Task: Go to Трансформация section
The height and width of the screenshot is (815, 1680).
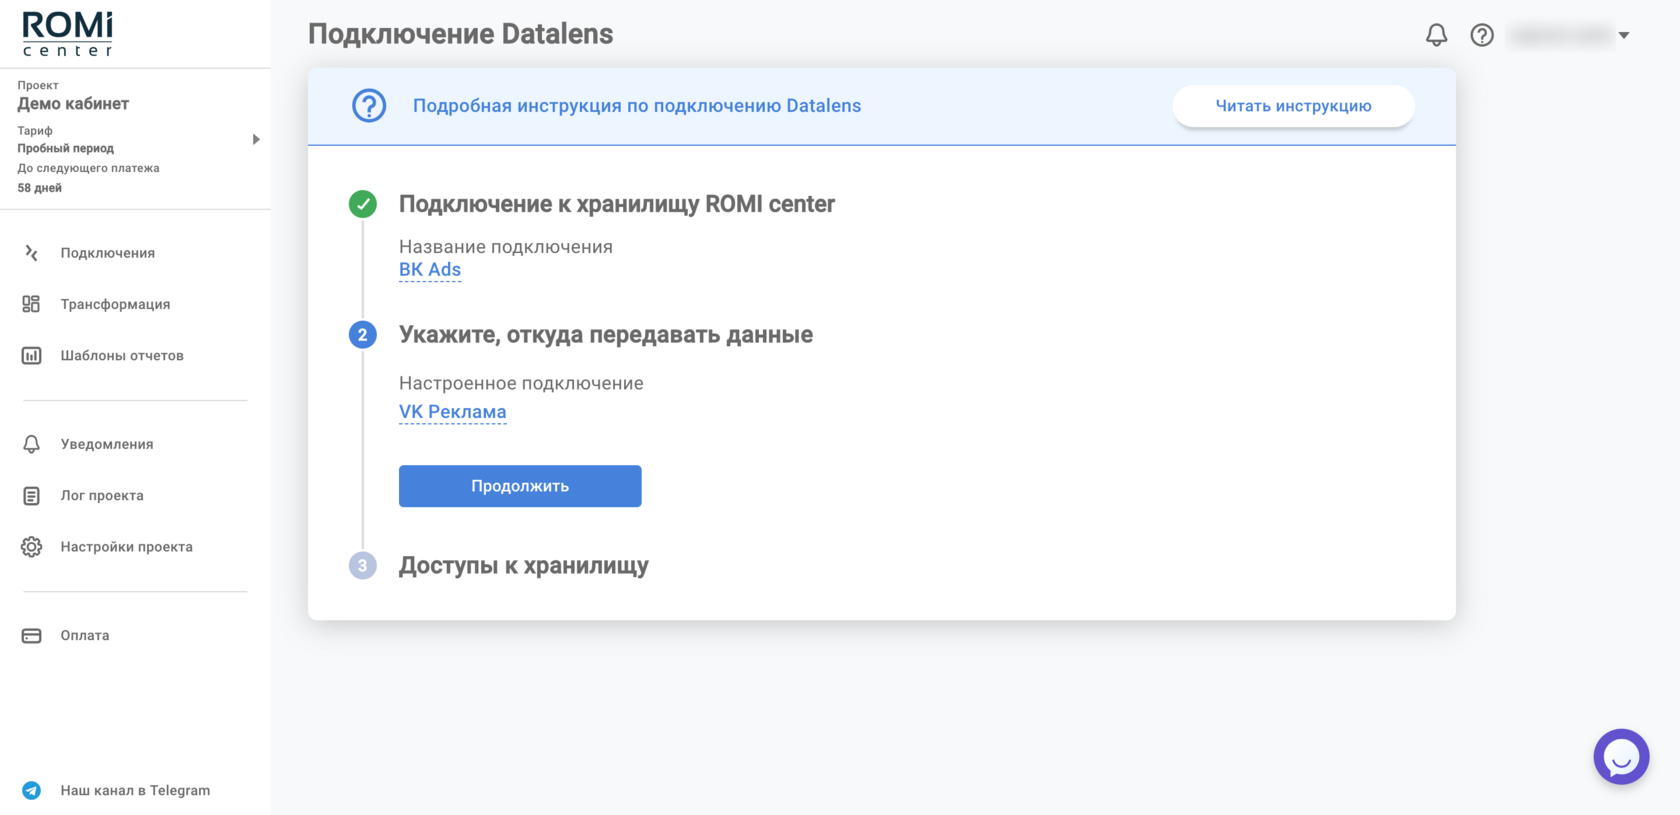Action: click(115, 304)
